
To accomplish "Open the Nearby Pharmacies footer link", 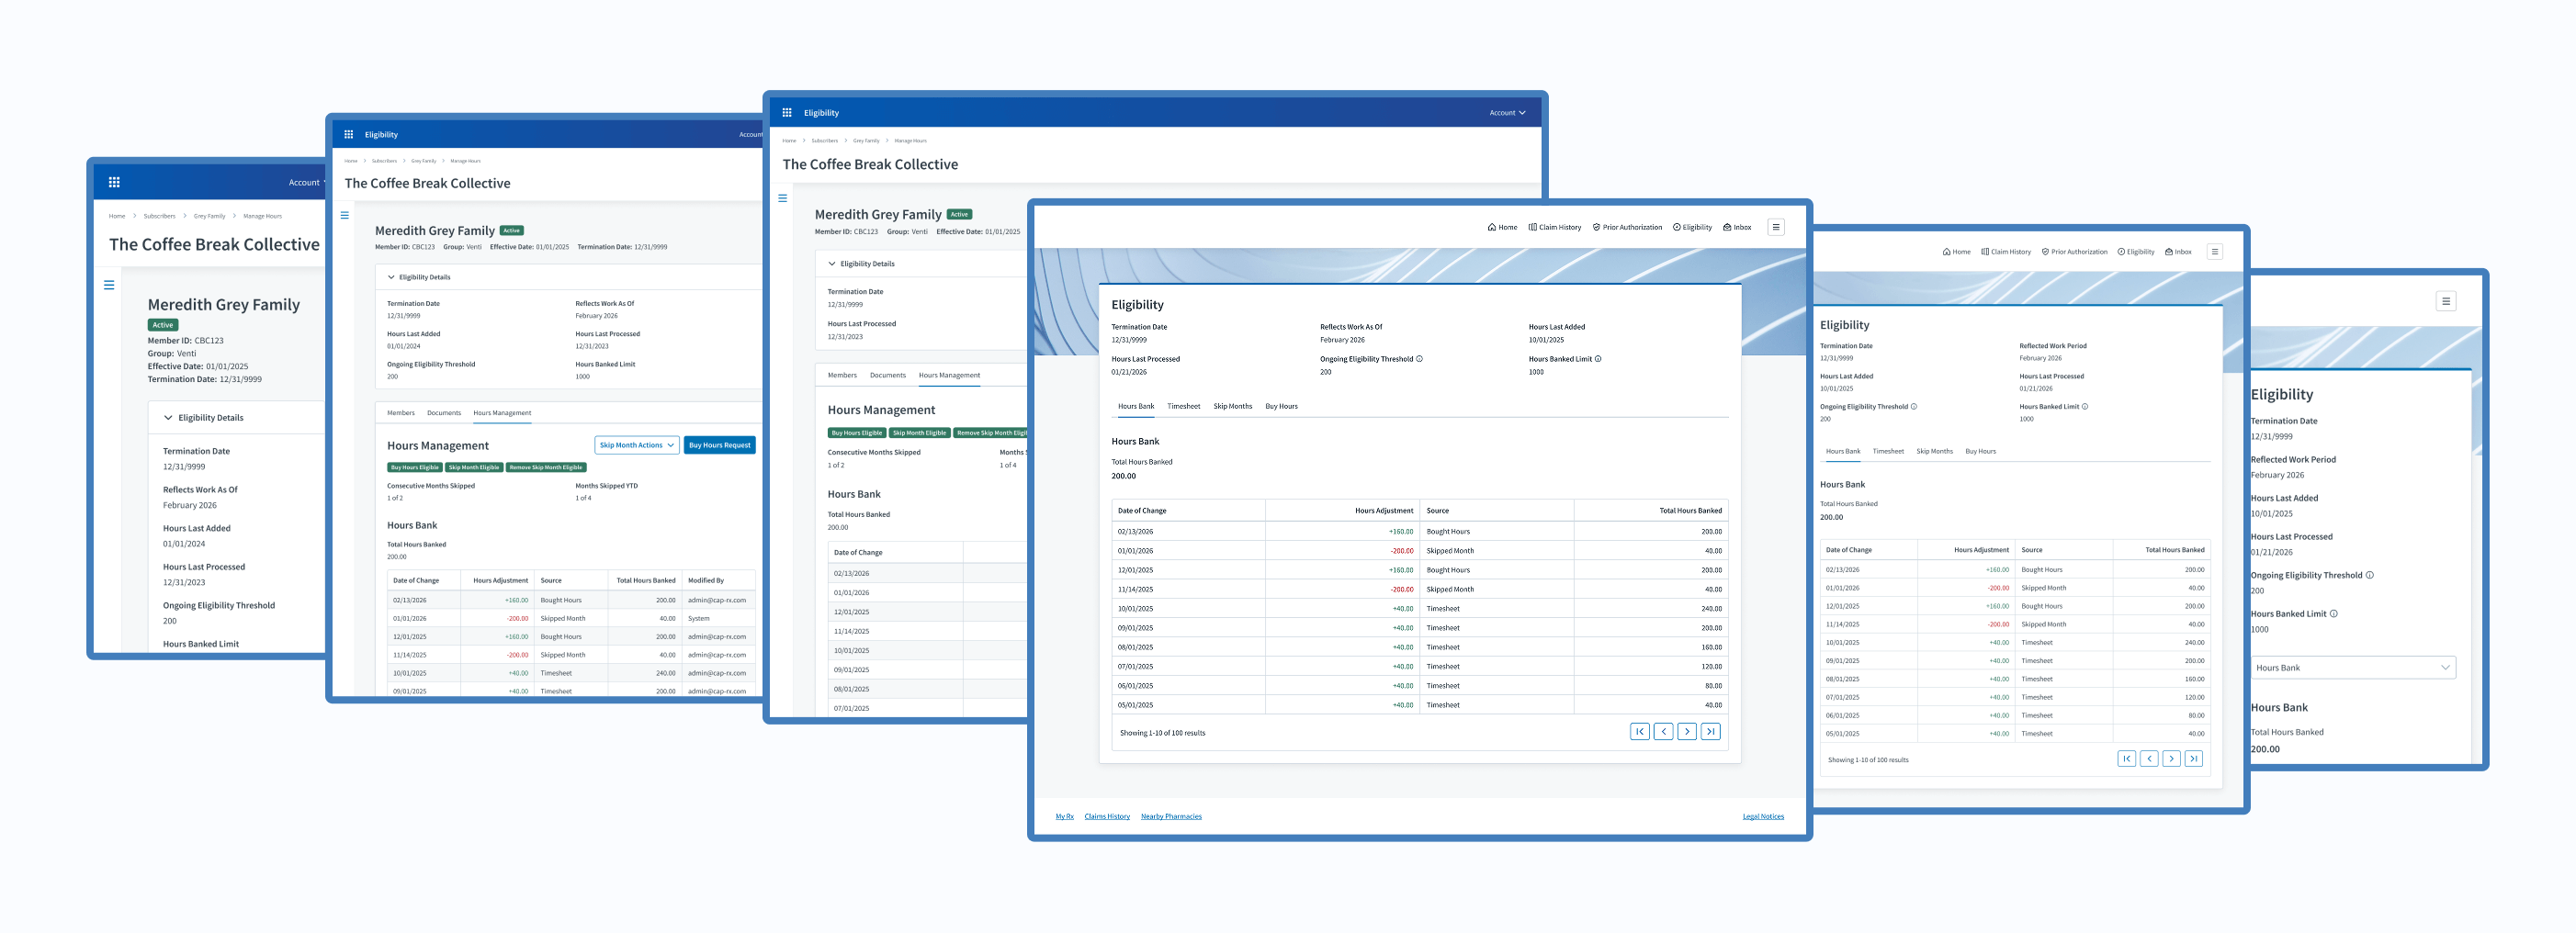I will pos(1171,816).
